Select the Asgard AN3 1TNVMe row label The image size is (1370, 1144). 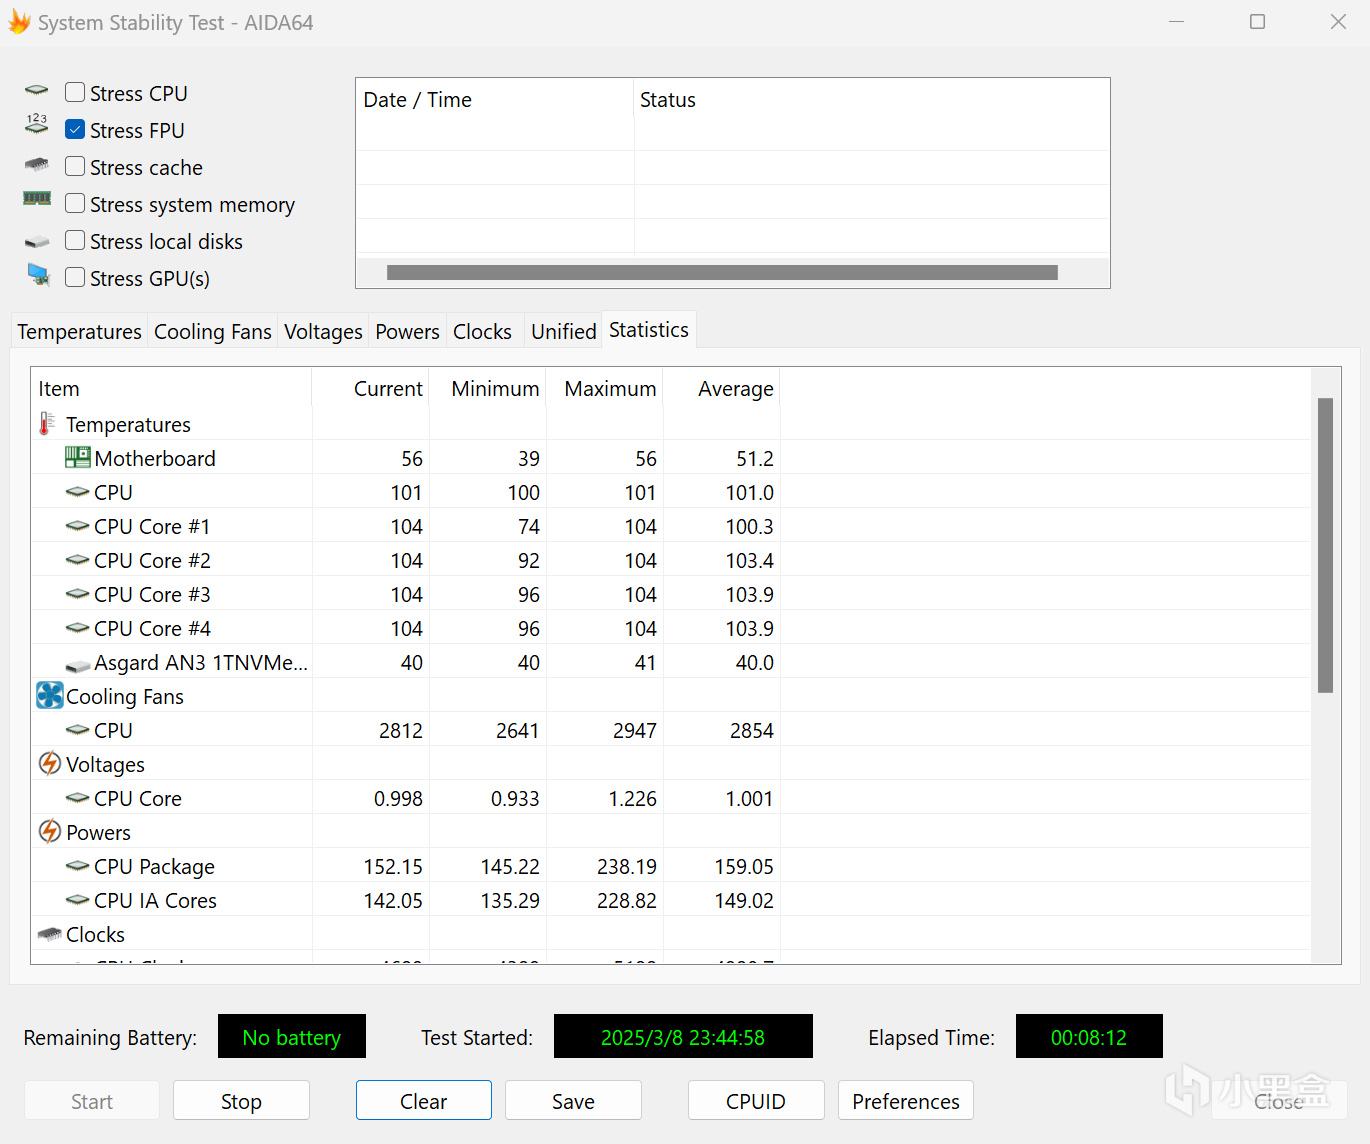pyautogui.click(x=201, y=662)
